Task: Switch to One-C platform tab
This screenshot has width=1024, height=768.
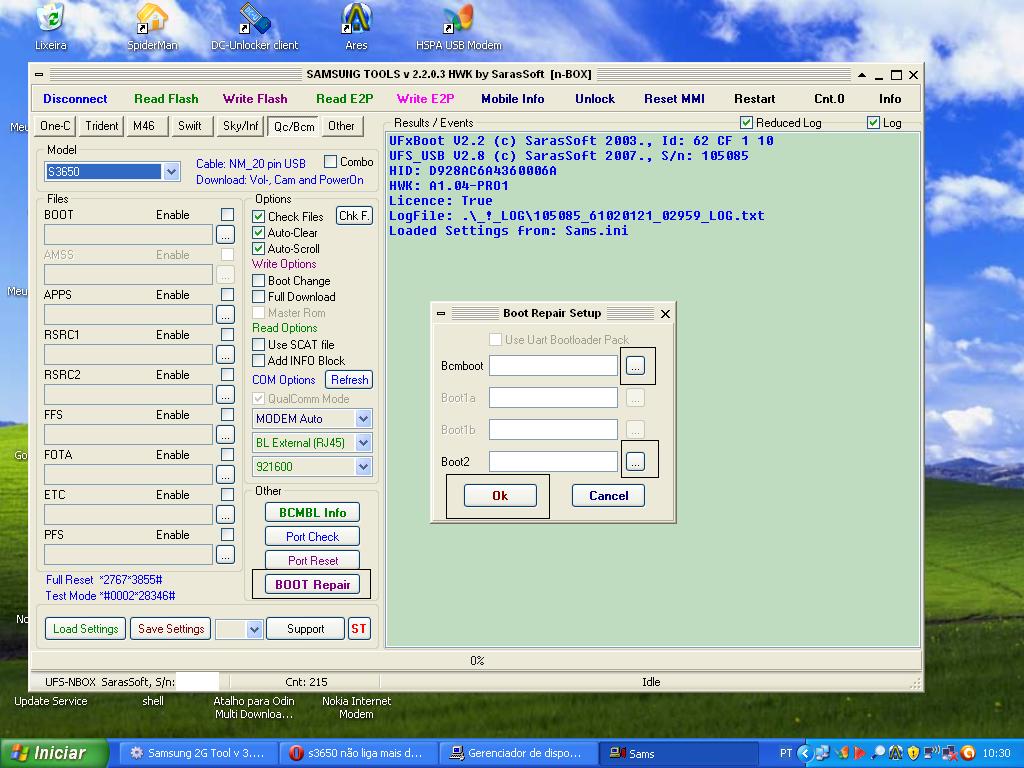Action: click(x=55, y=125)
